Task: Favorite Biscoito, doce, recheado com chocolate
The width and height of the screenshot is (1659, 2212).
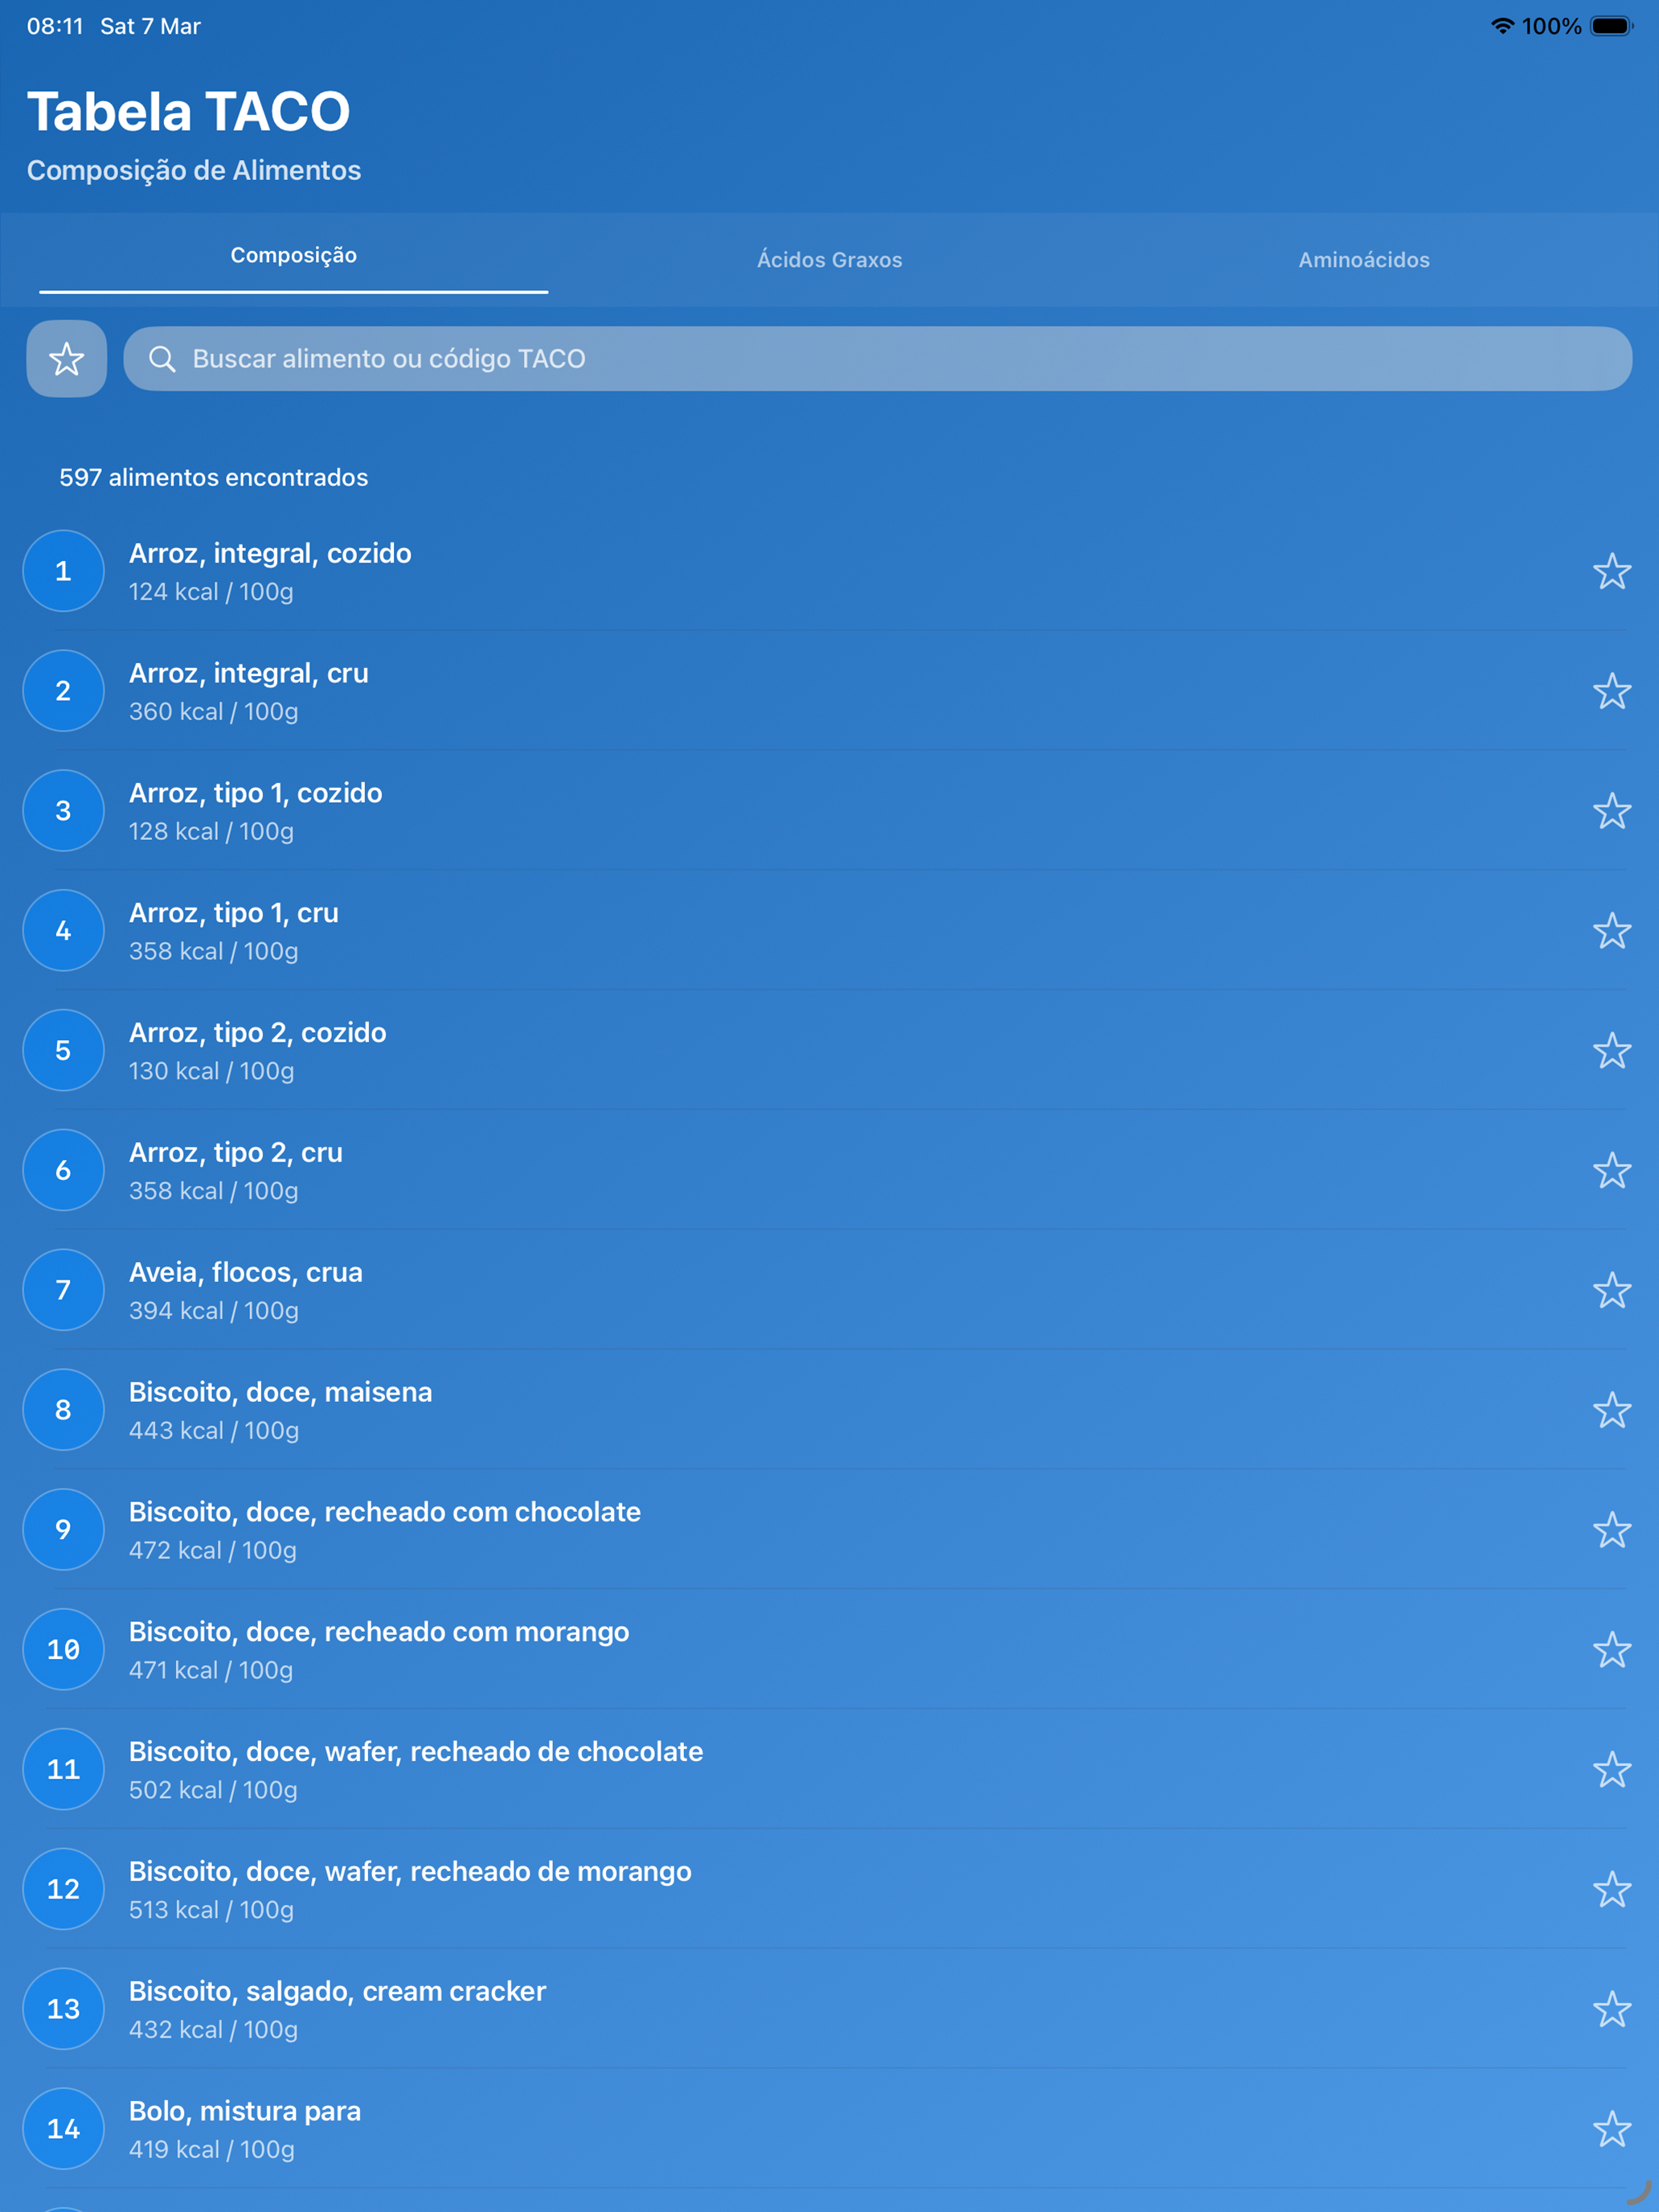Action: 1612,1530
